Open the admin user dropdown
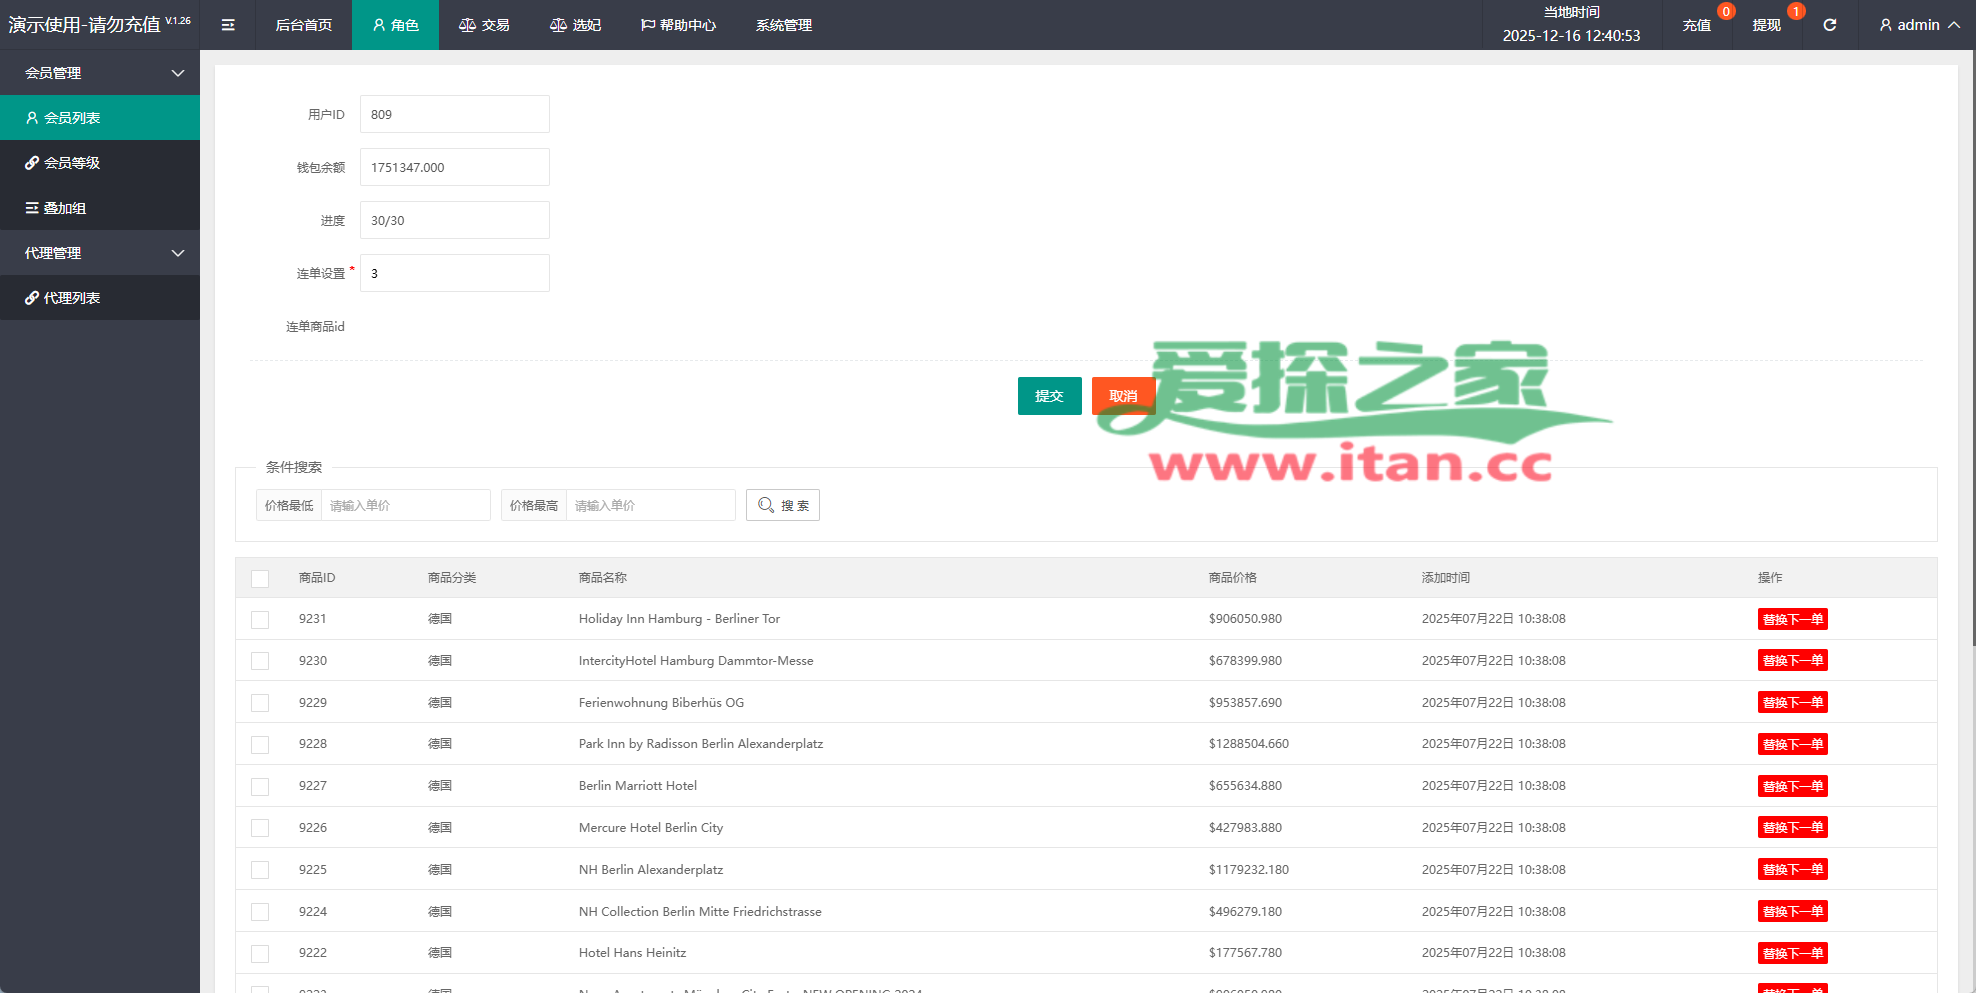Image resolution: width=1976 pixels, height=993 pixels. tap(1918, 25)
